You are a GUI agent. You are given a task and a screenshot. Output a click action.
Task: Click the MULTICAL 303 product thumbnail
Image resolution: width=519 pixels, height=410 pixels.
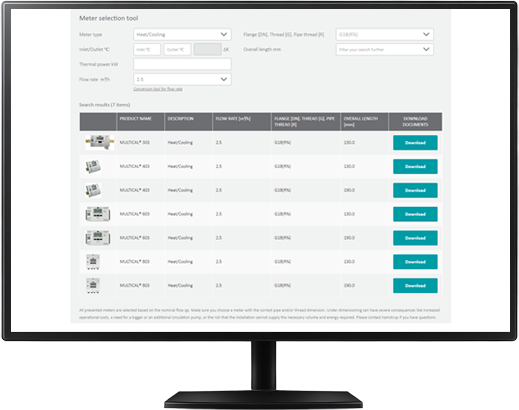[100, 142]
